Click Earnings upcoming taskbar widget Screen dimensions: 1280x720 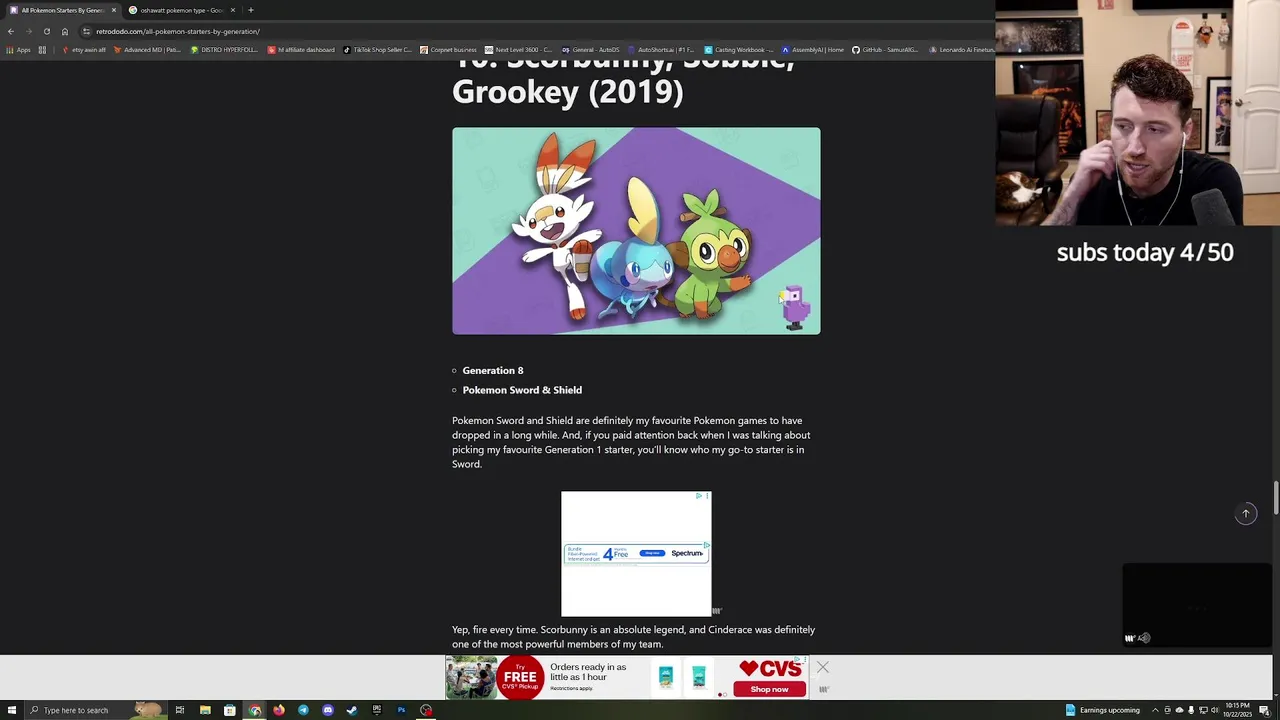(x=1102, y=710)
